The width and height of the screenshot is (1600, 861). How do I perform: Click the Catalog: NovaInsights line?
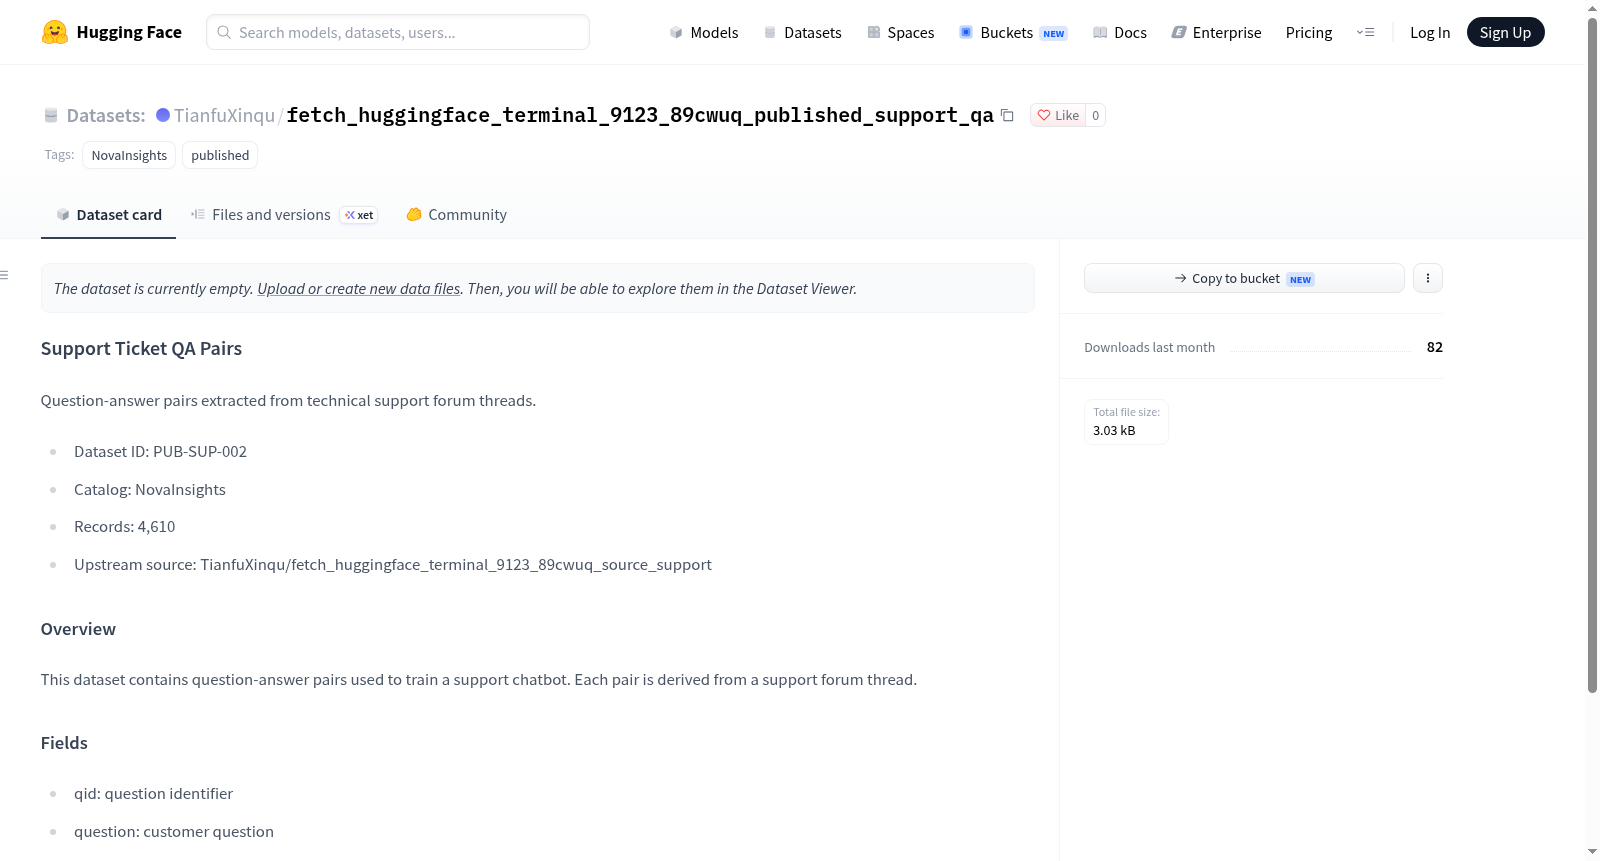[x=150, y=490]
